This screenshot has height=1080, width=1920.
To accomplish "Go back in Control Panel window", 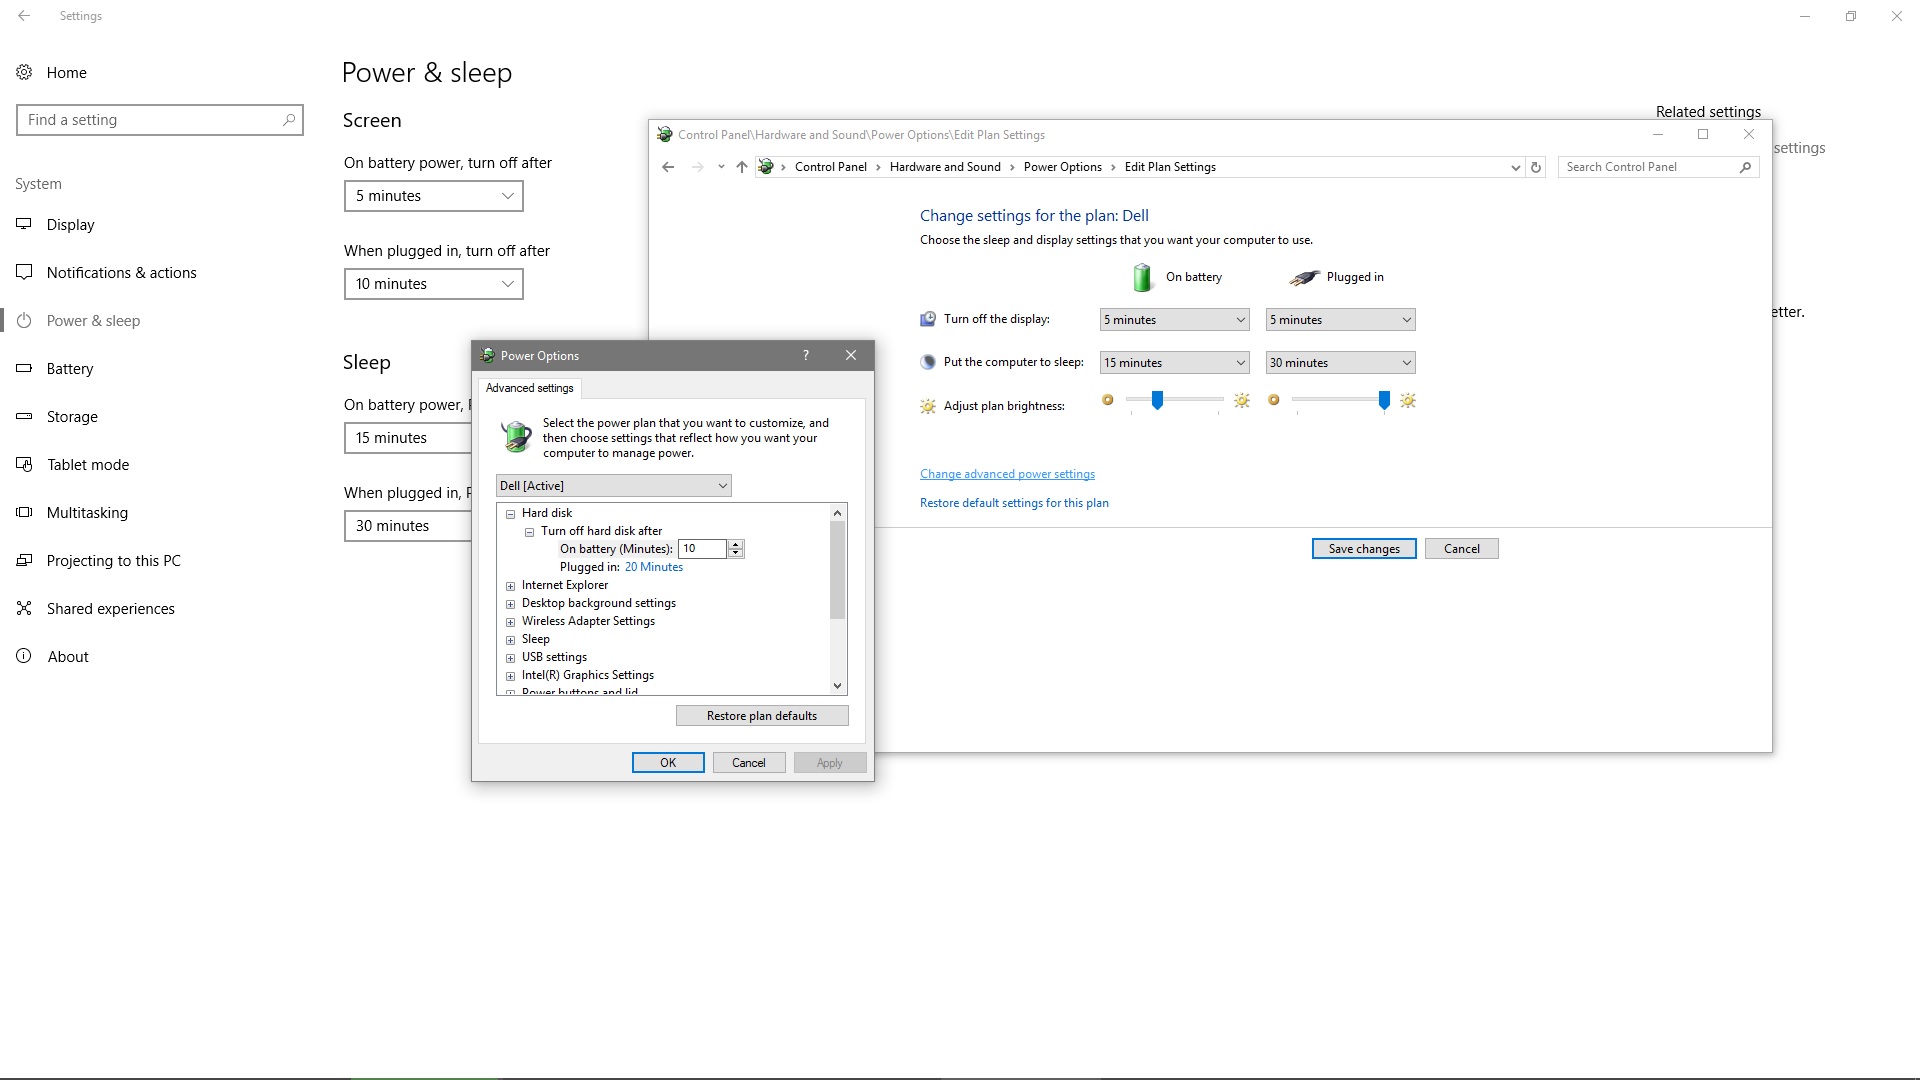I will click(x=668, y=167).
